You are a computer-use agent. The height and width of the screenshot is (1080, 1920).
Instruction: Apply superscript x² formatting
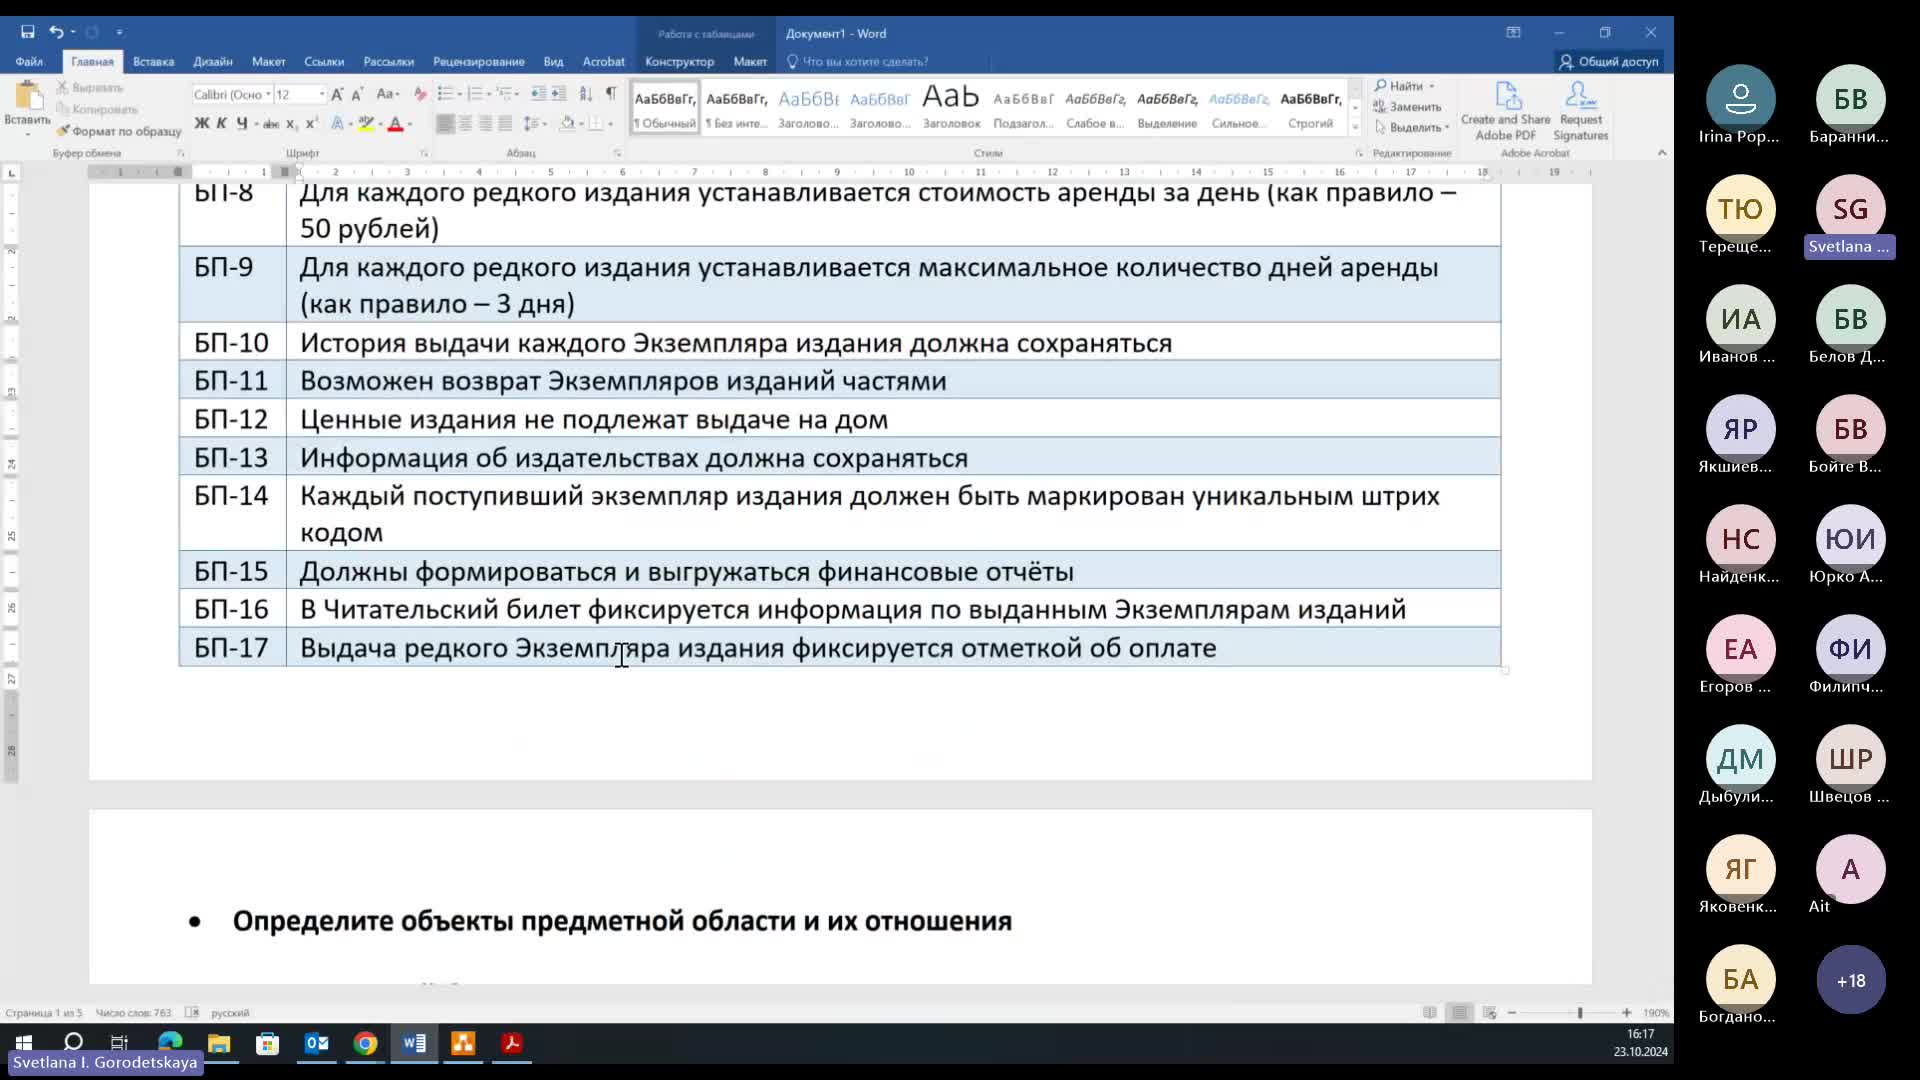pos(311,123)
